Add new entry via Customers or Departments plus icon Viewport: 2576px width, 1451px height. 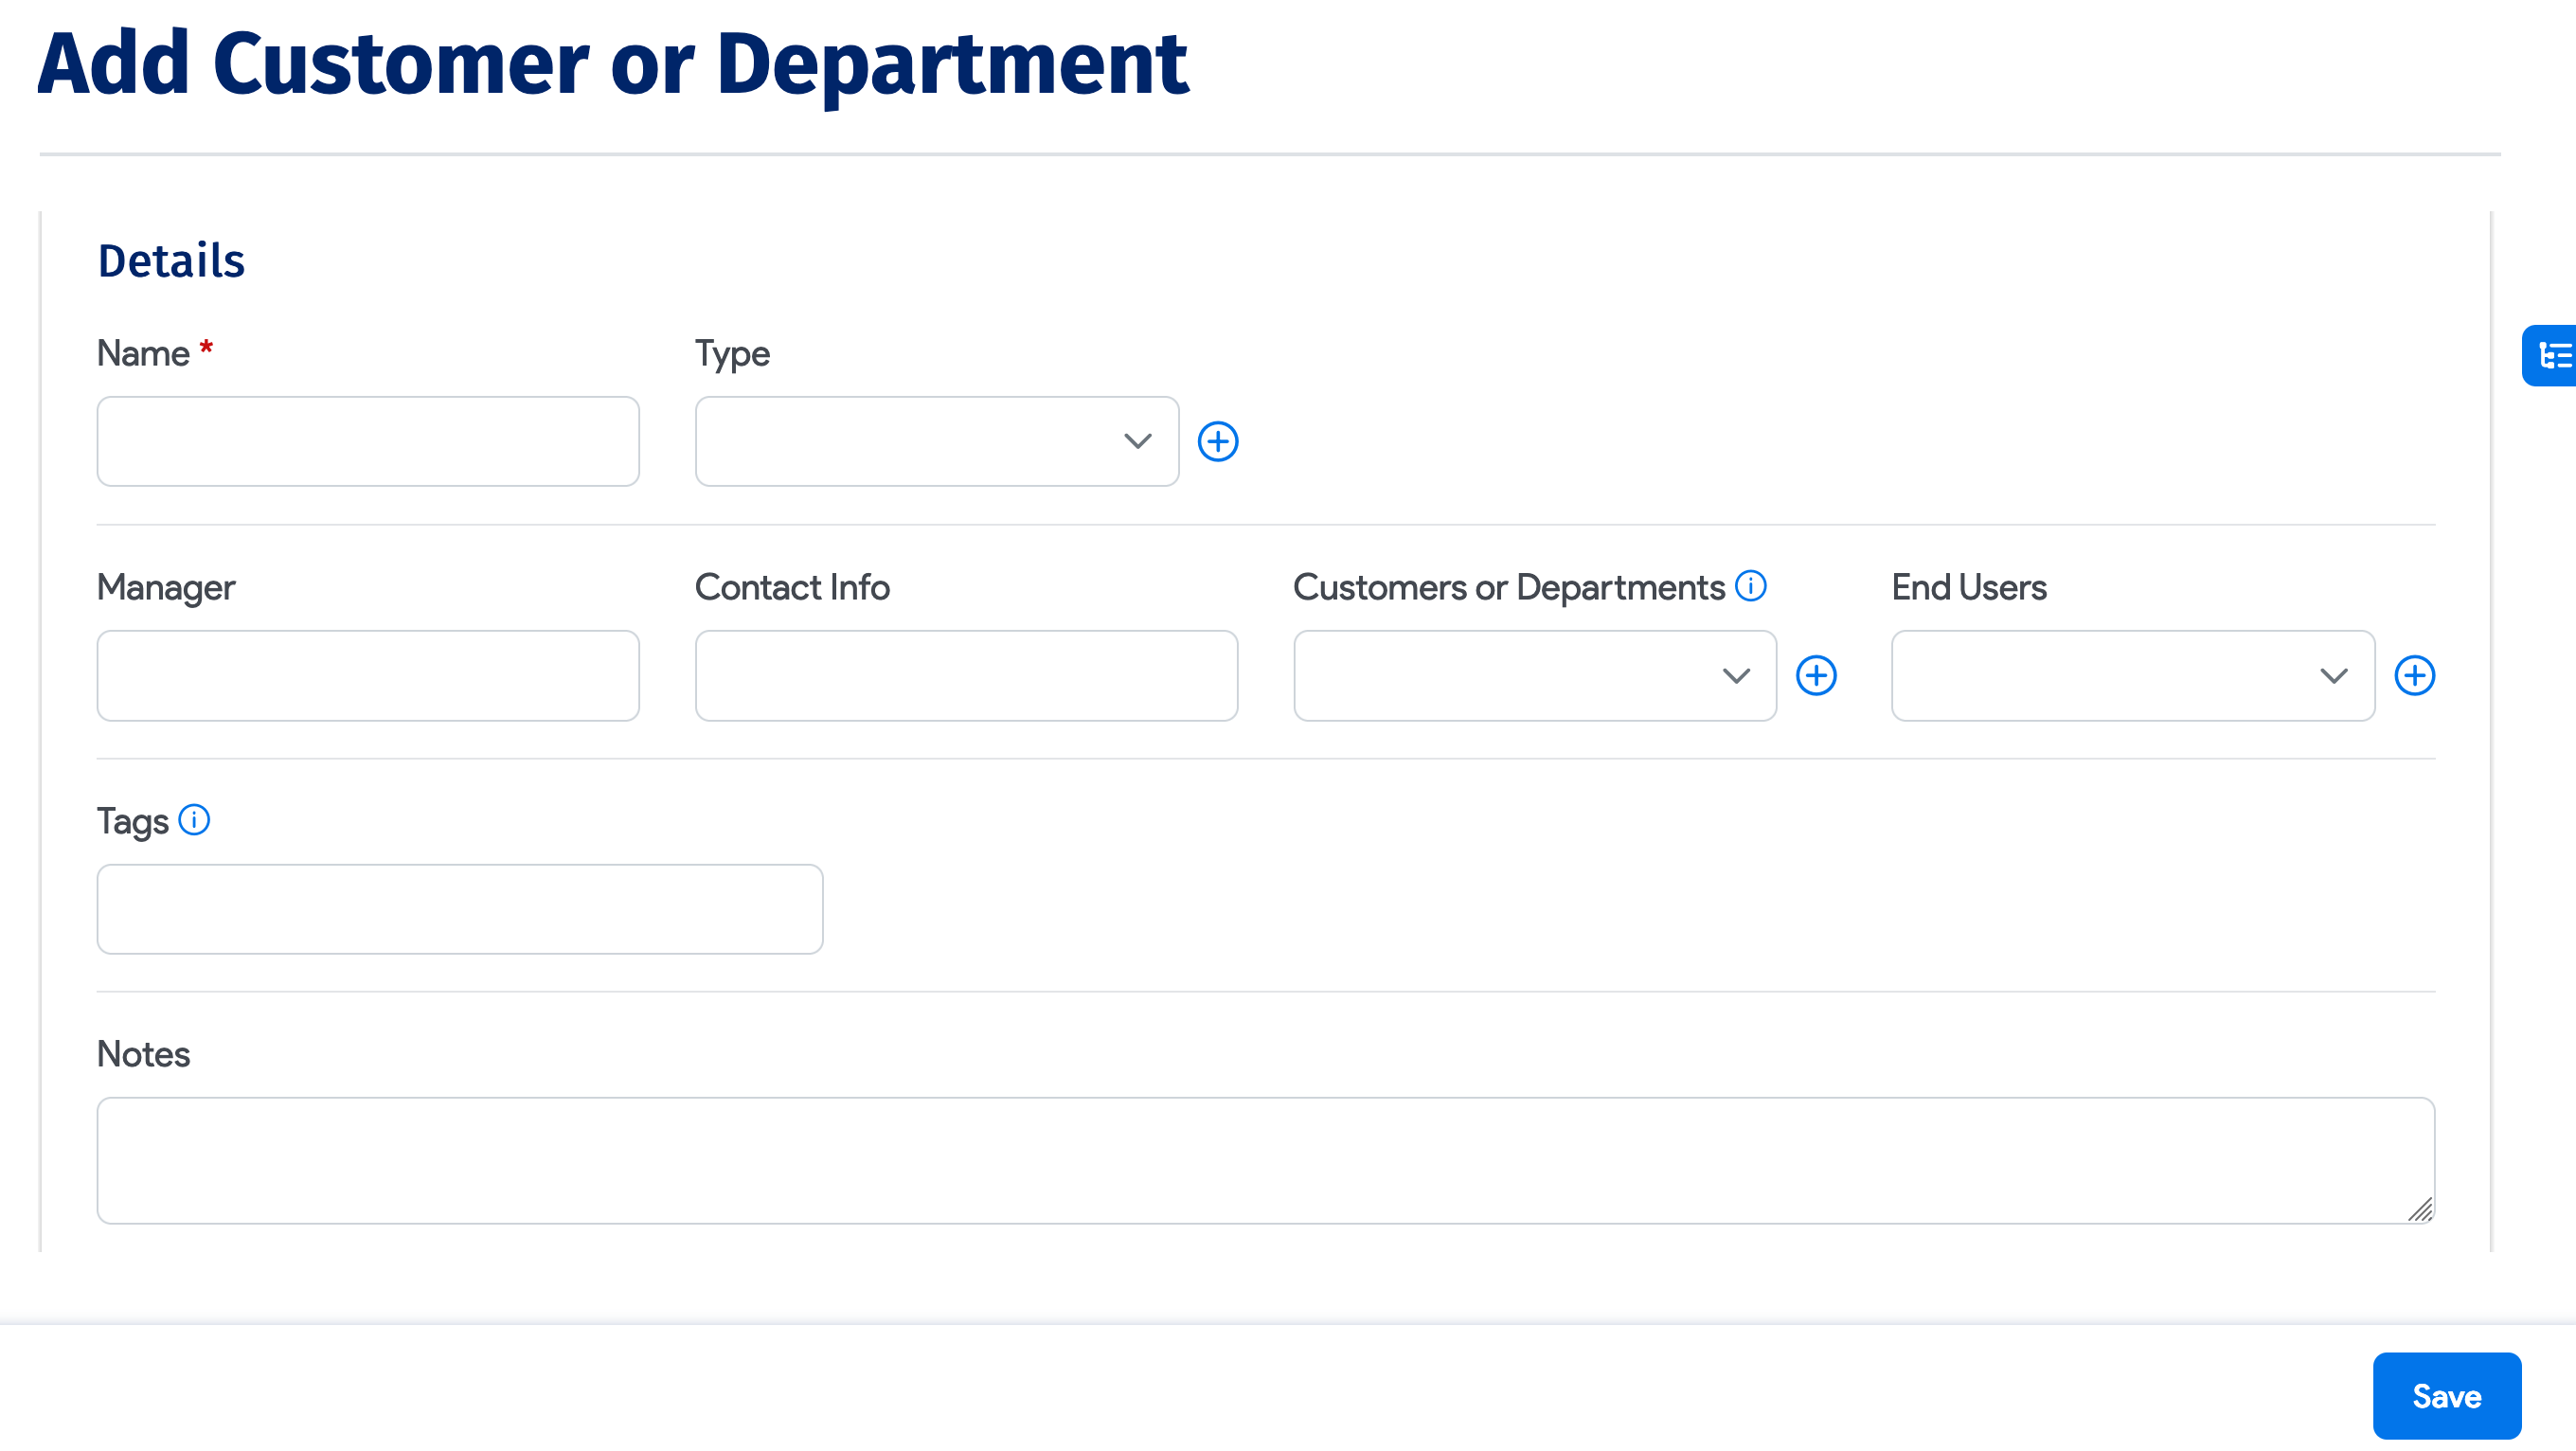point(1818,675)
